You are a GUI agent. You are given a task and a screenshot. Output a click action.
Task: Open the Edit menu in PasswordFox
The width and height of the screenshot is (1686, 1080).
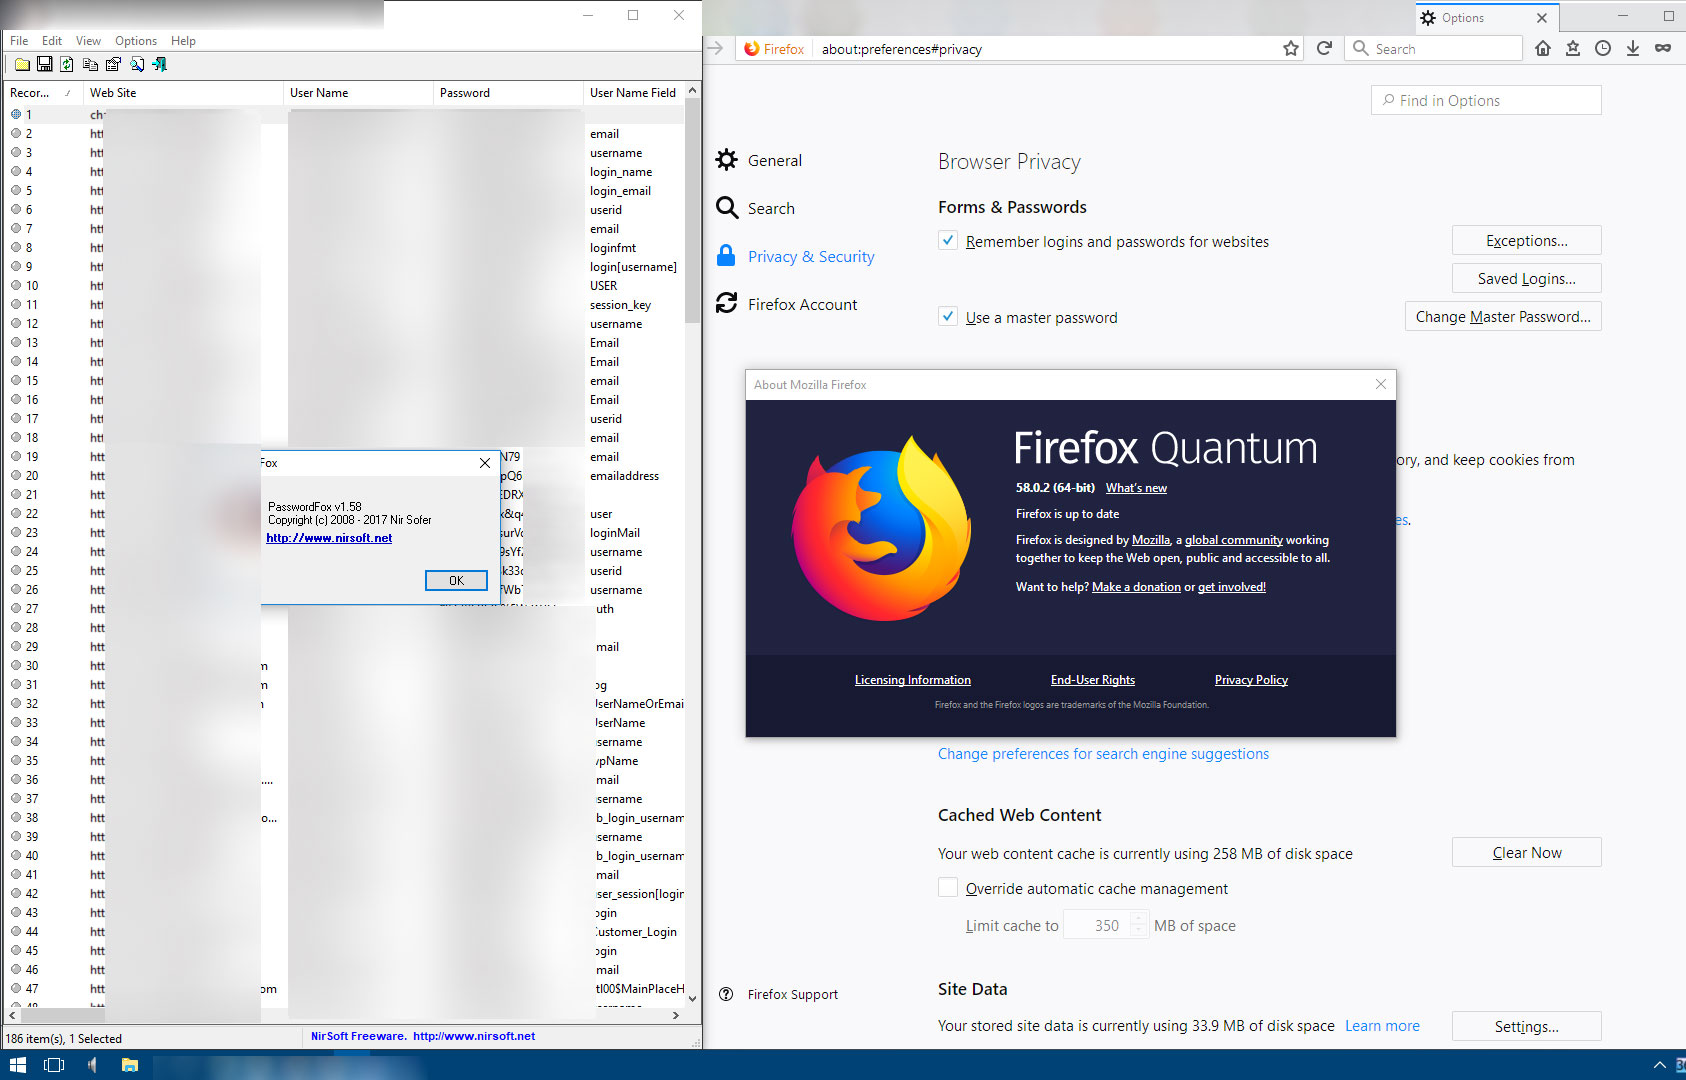pyautogui.click(x=52, y=41)
